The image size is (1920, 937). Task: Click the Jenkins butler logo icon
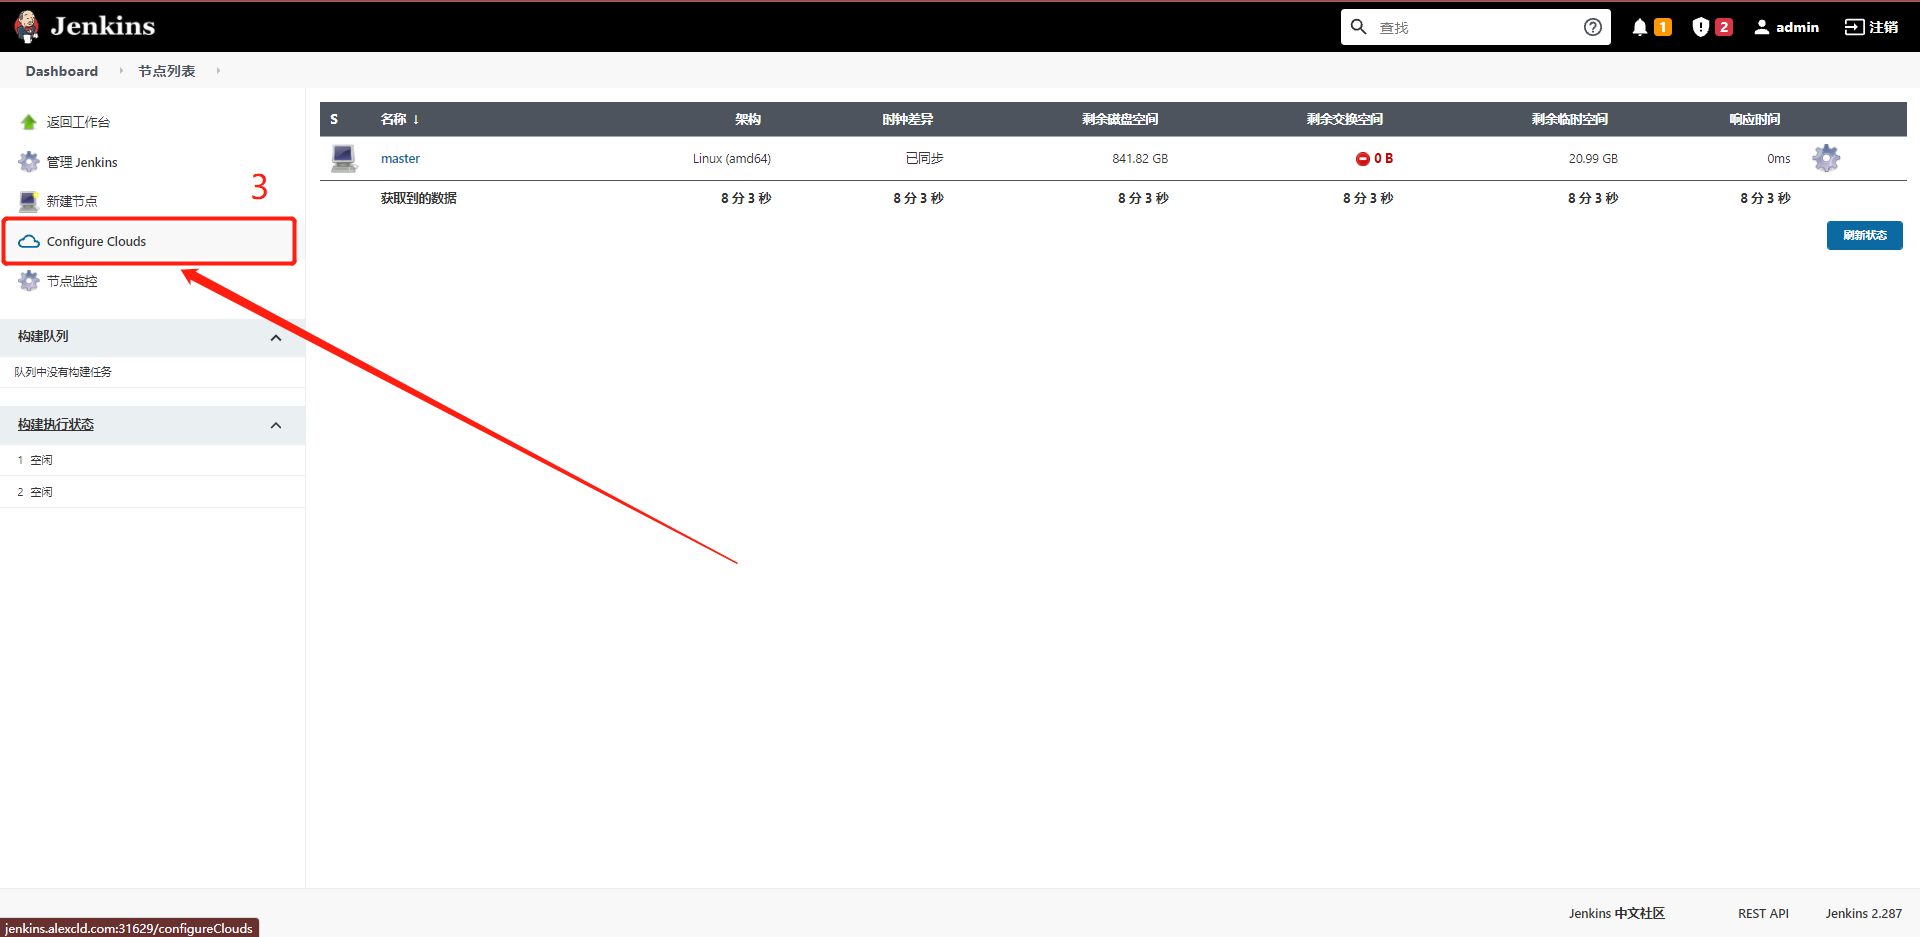[x=27, y=26]
